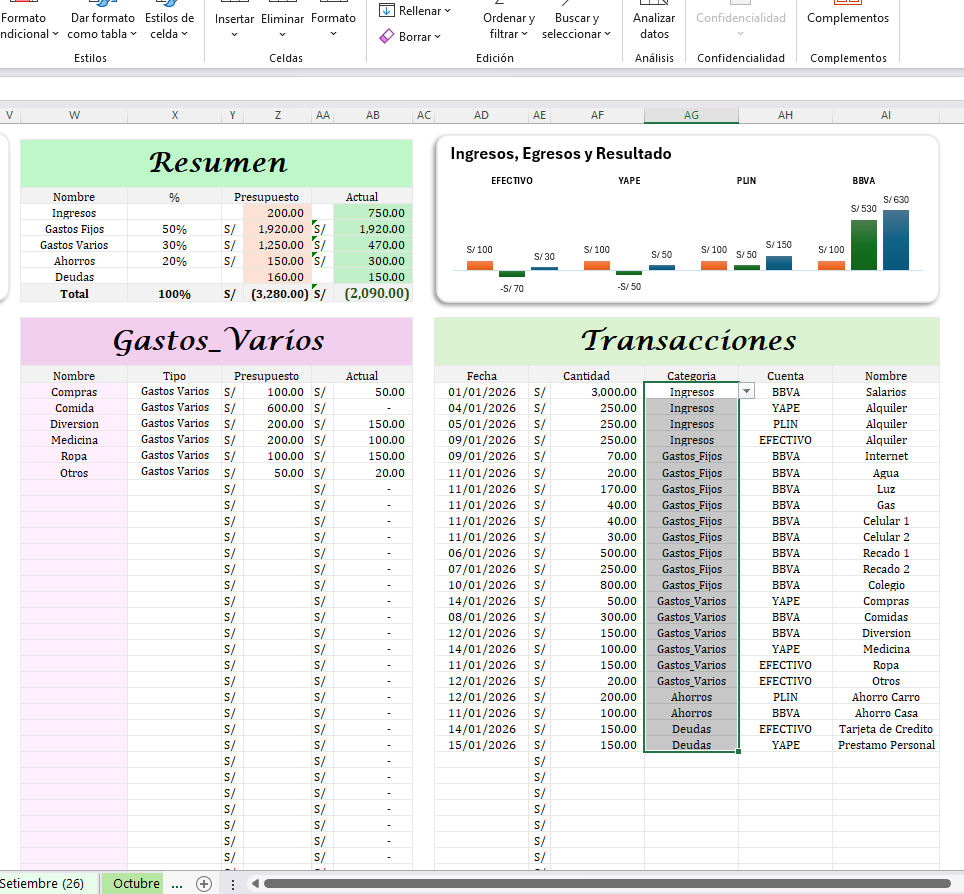Click the horizontal scrollbar left arrow

255,884
